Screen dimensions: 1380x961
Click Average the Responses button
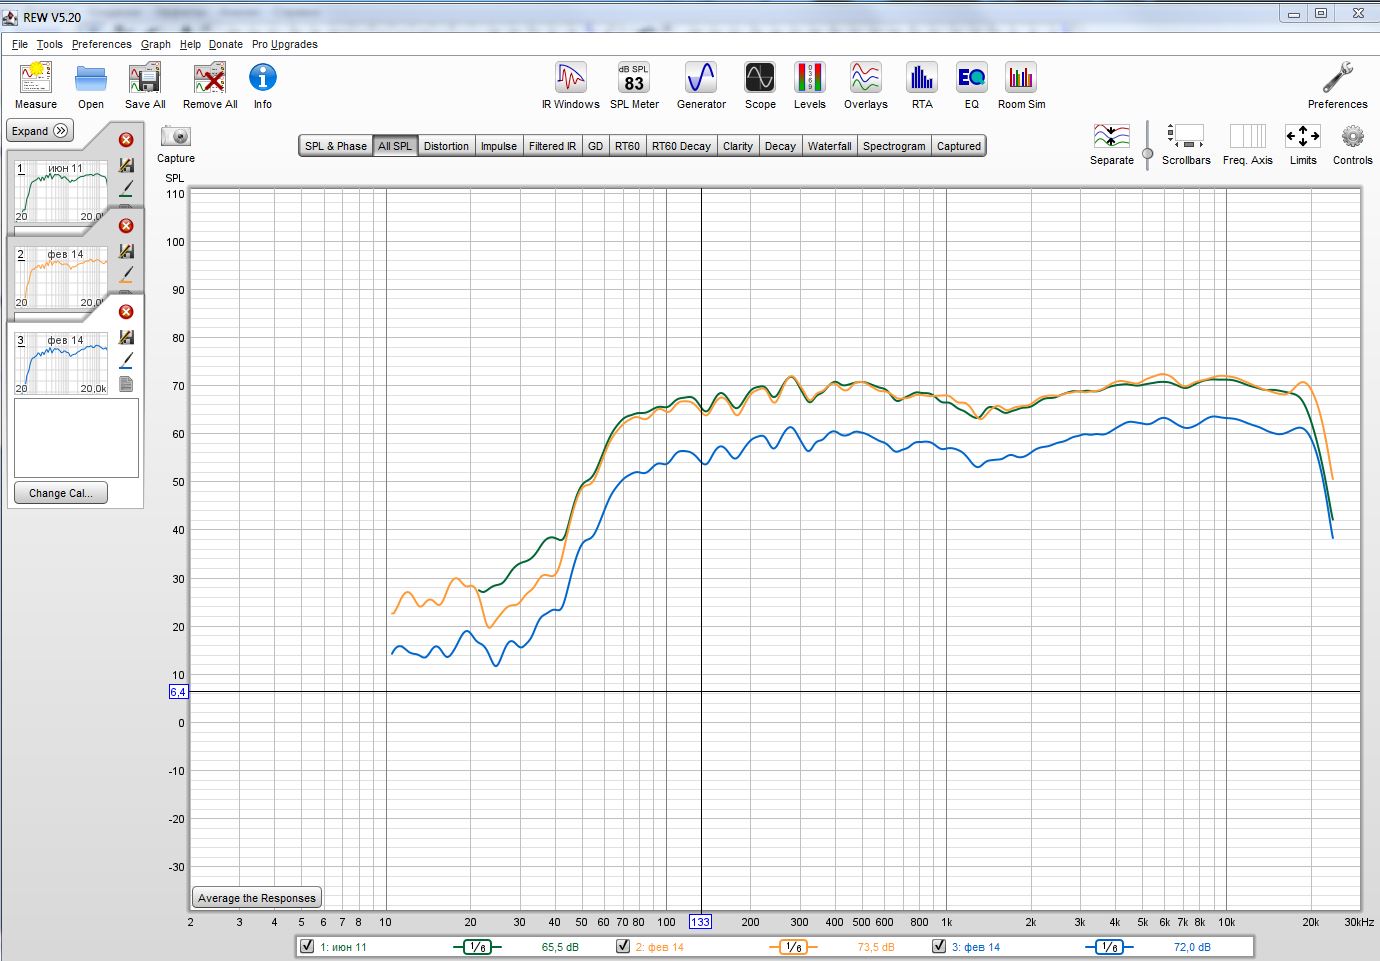(257, 898)
